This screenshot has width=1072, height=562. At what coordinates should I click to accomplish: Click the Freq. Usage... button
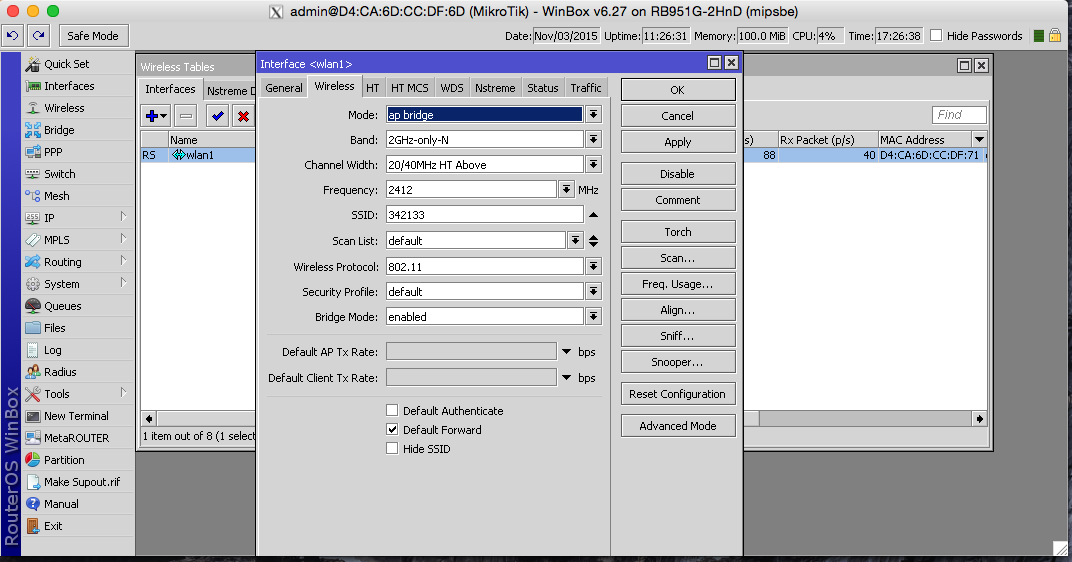678,284
